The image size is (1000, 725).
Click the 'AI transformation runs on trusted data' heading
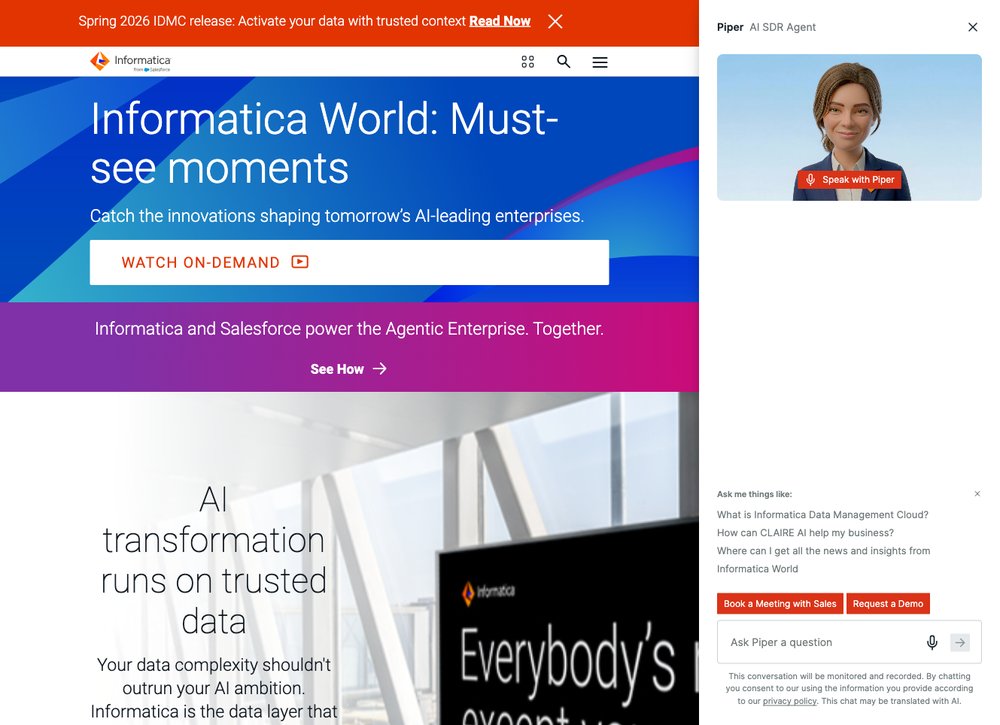[214, 560]
